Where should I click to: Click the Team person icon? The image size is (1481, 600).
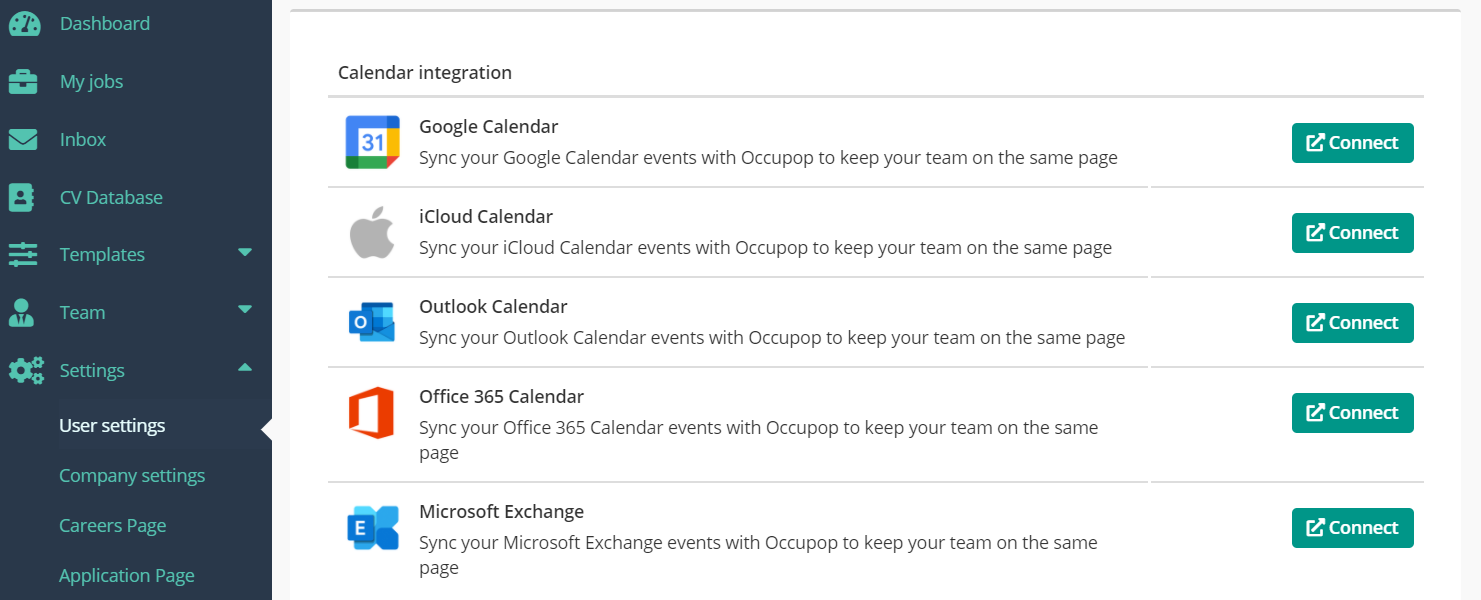(25, 311)
